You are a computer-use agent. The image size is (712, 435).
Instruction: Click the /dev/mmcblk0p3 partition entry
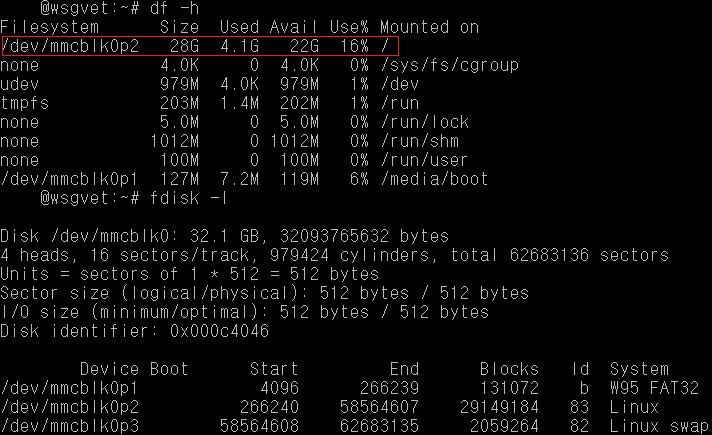(70, 426)
